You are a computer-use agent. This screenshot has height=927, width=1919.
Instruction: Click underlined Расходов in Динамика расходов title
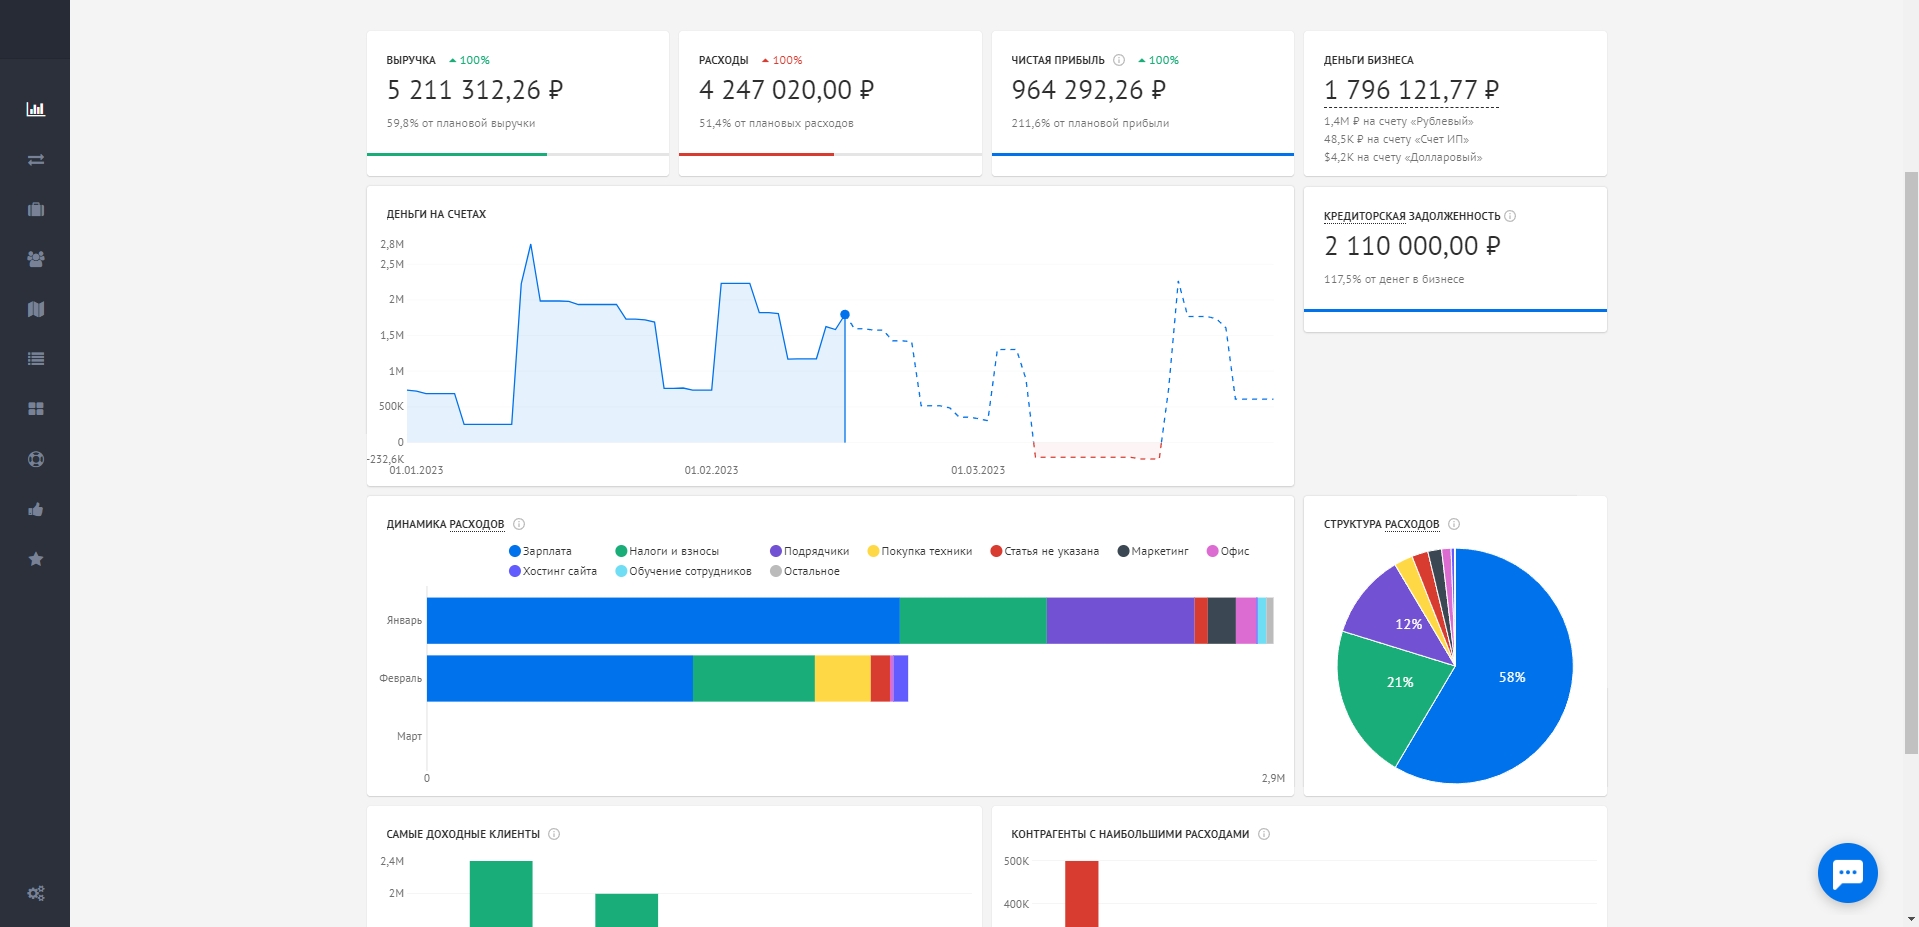[477, 524]
